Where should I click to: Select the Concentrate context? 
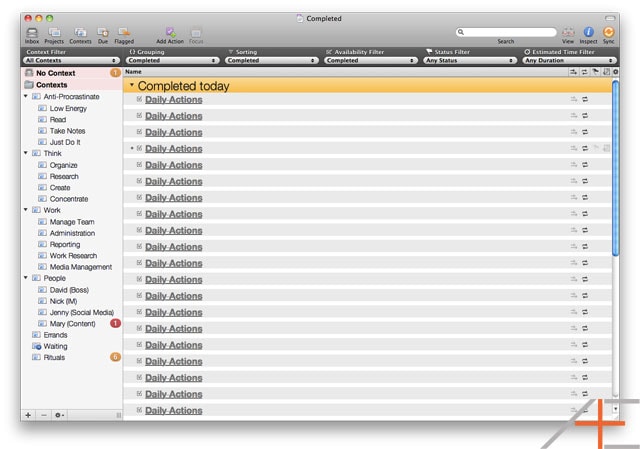(69, 199)
